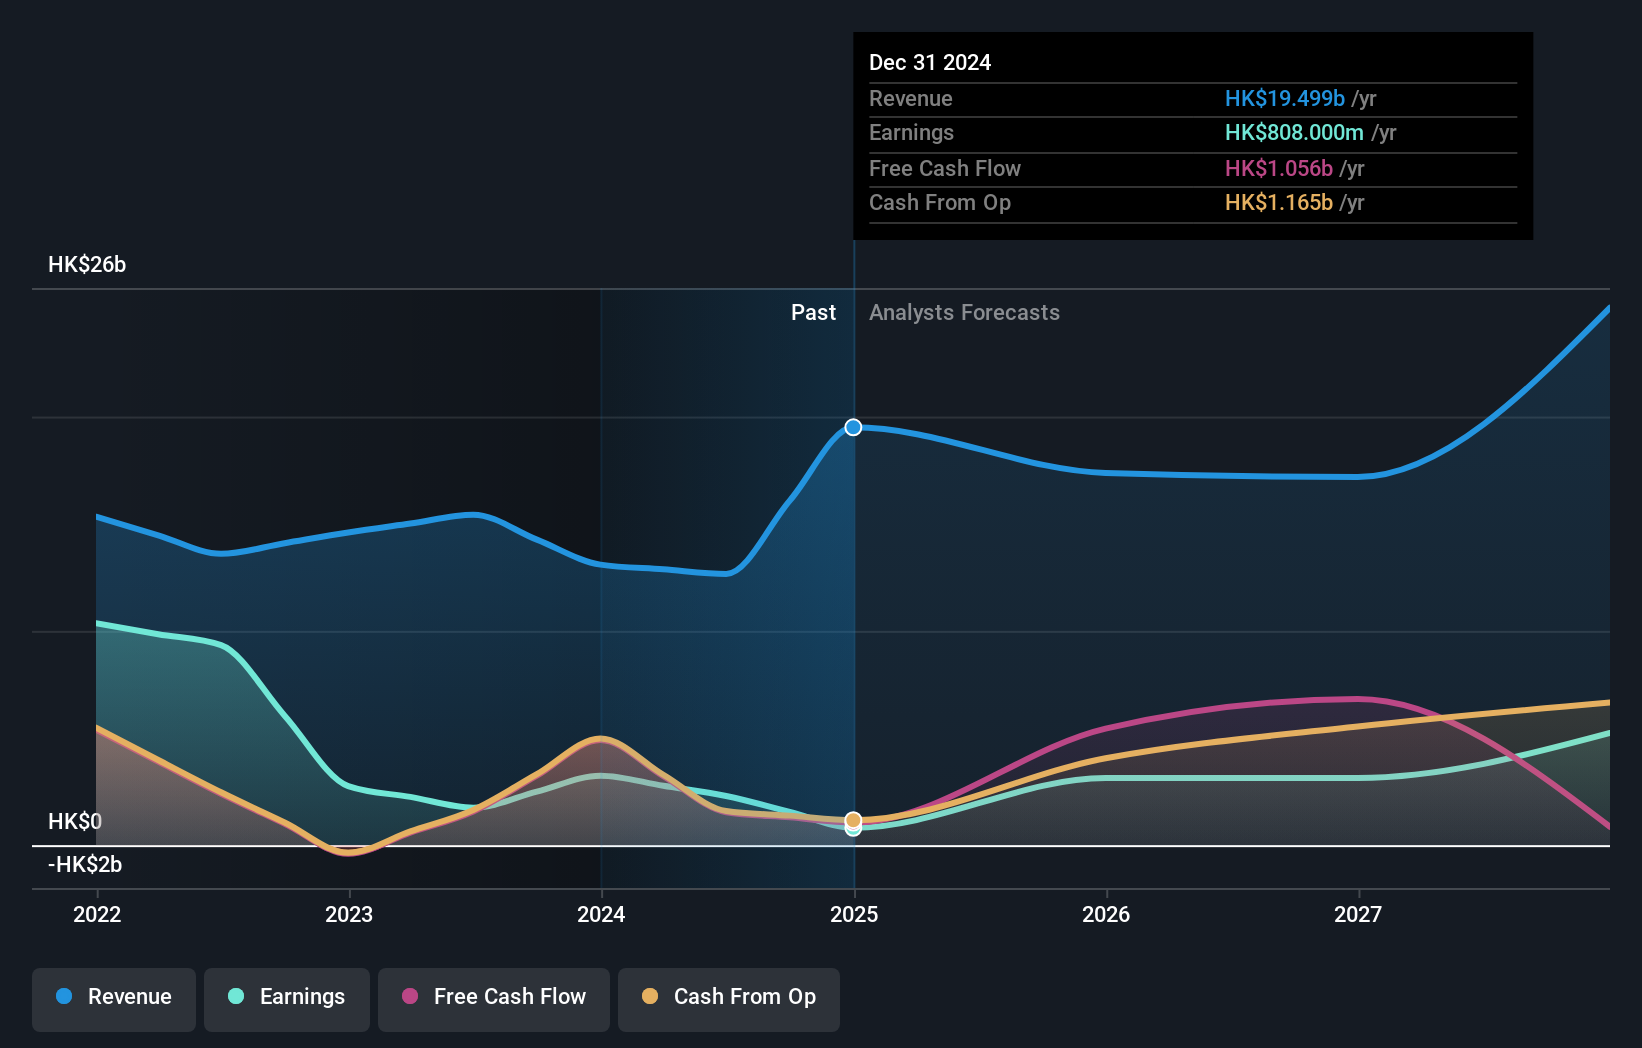Click the orange Cash From Op legend dot
This screenshot has width=1642, height=1048.
point(651,996)
